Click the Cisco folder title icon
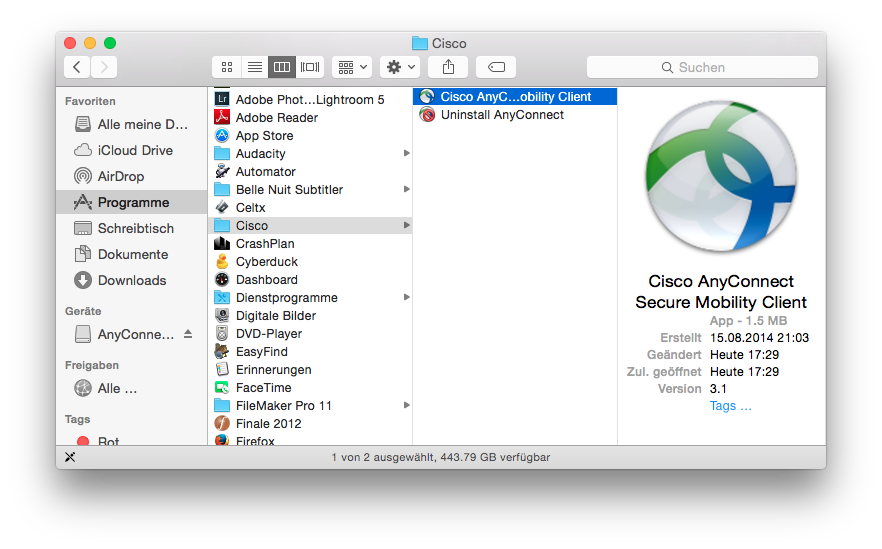This screenshot has width=882, height=549. pos(420,43)
